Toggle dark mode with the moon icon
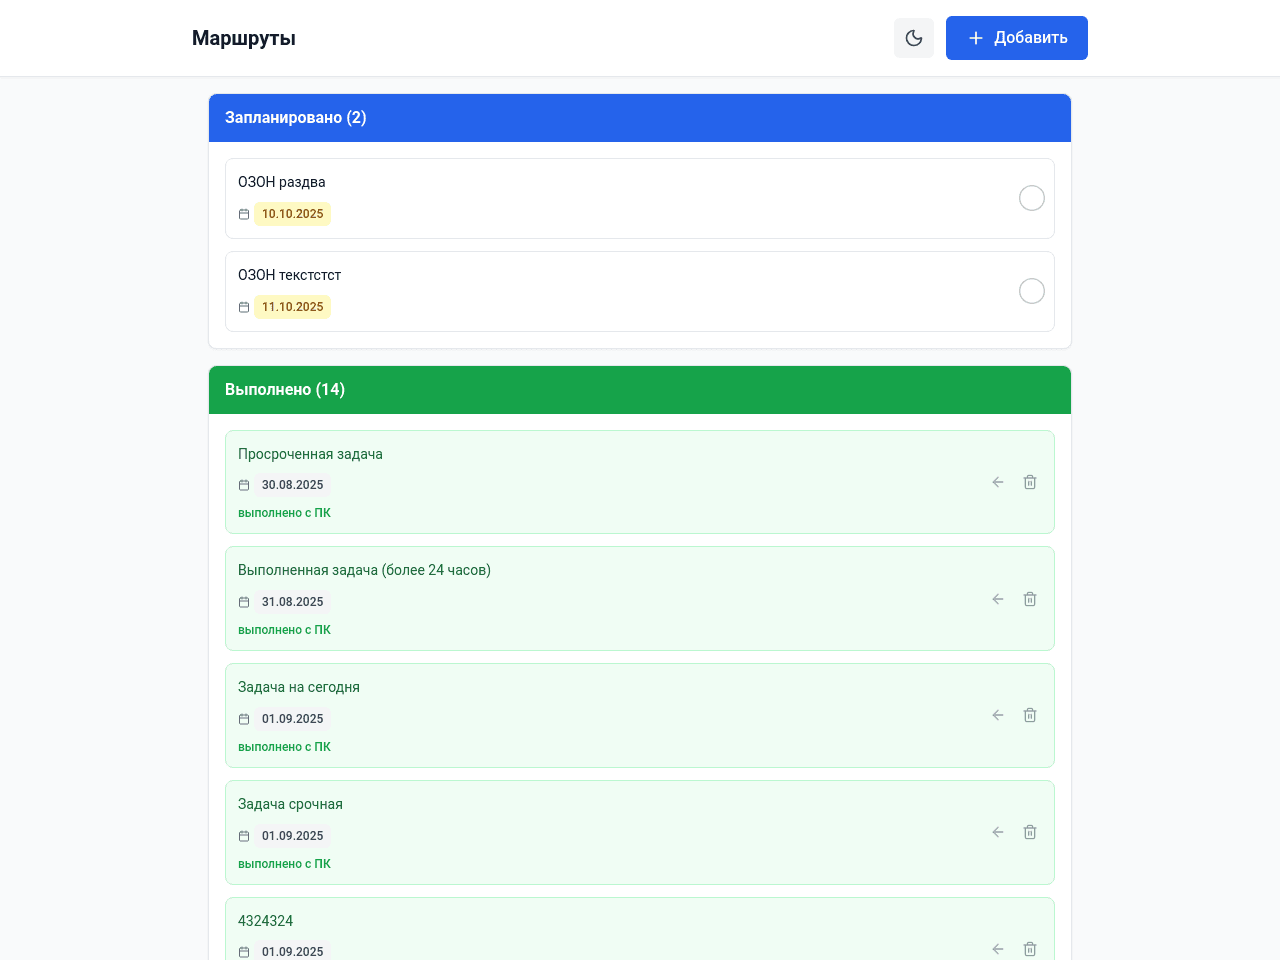Screen dimensions: 1280x960 pyautogui.click(x=914, y=38)
